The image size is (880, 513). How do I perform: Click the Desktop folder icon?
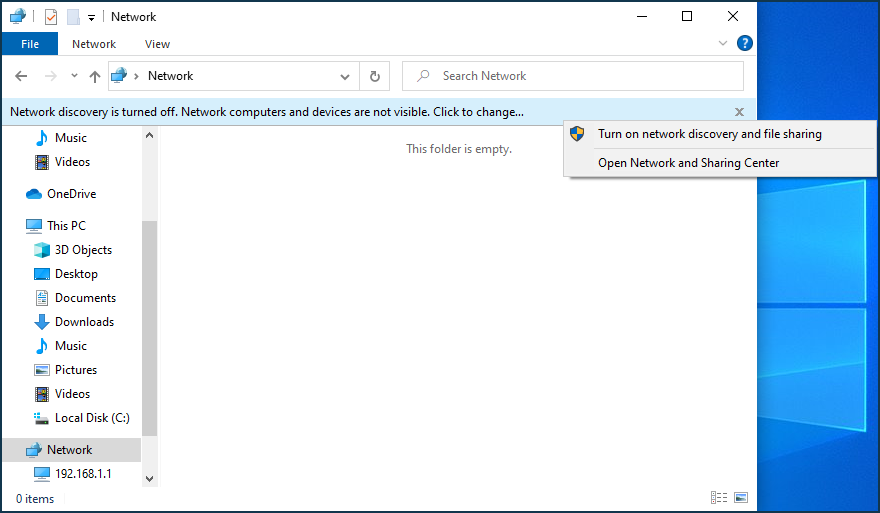click(42, 274)
